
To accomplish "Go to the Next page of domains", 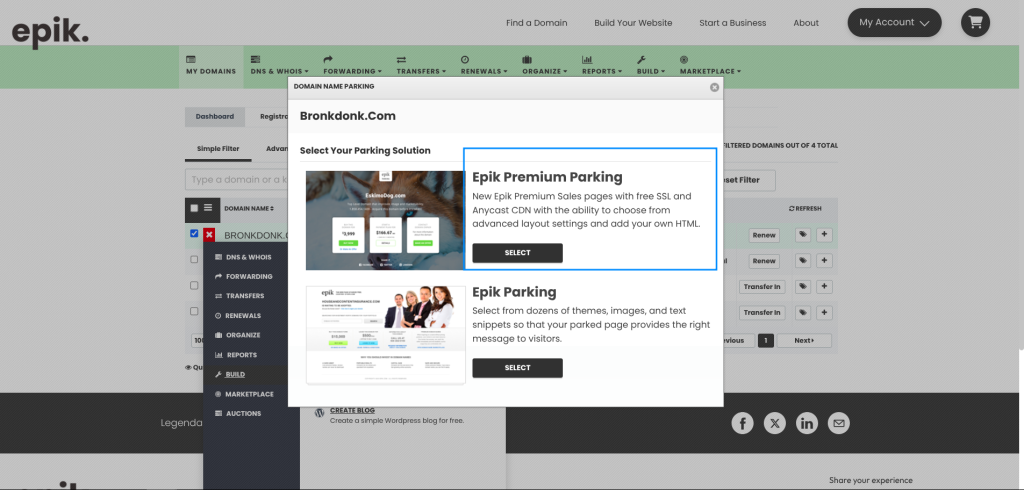I will [x=804, y=340].
